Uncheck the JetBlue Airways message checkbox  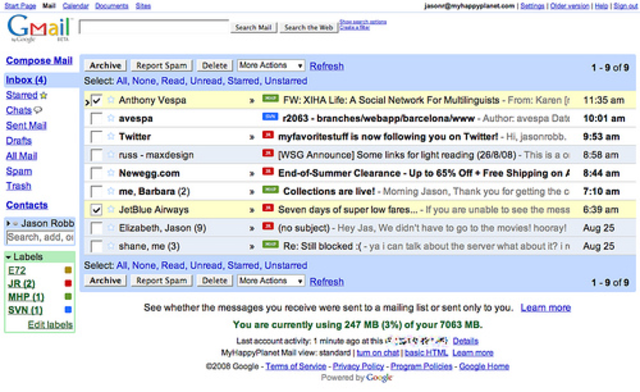96,210
